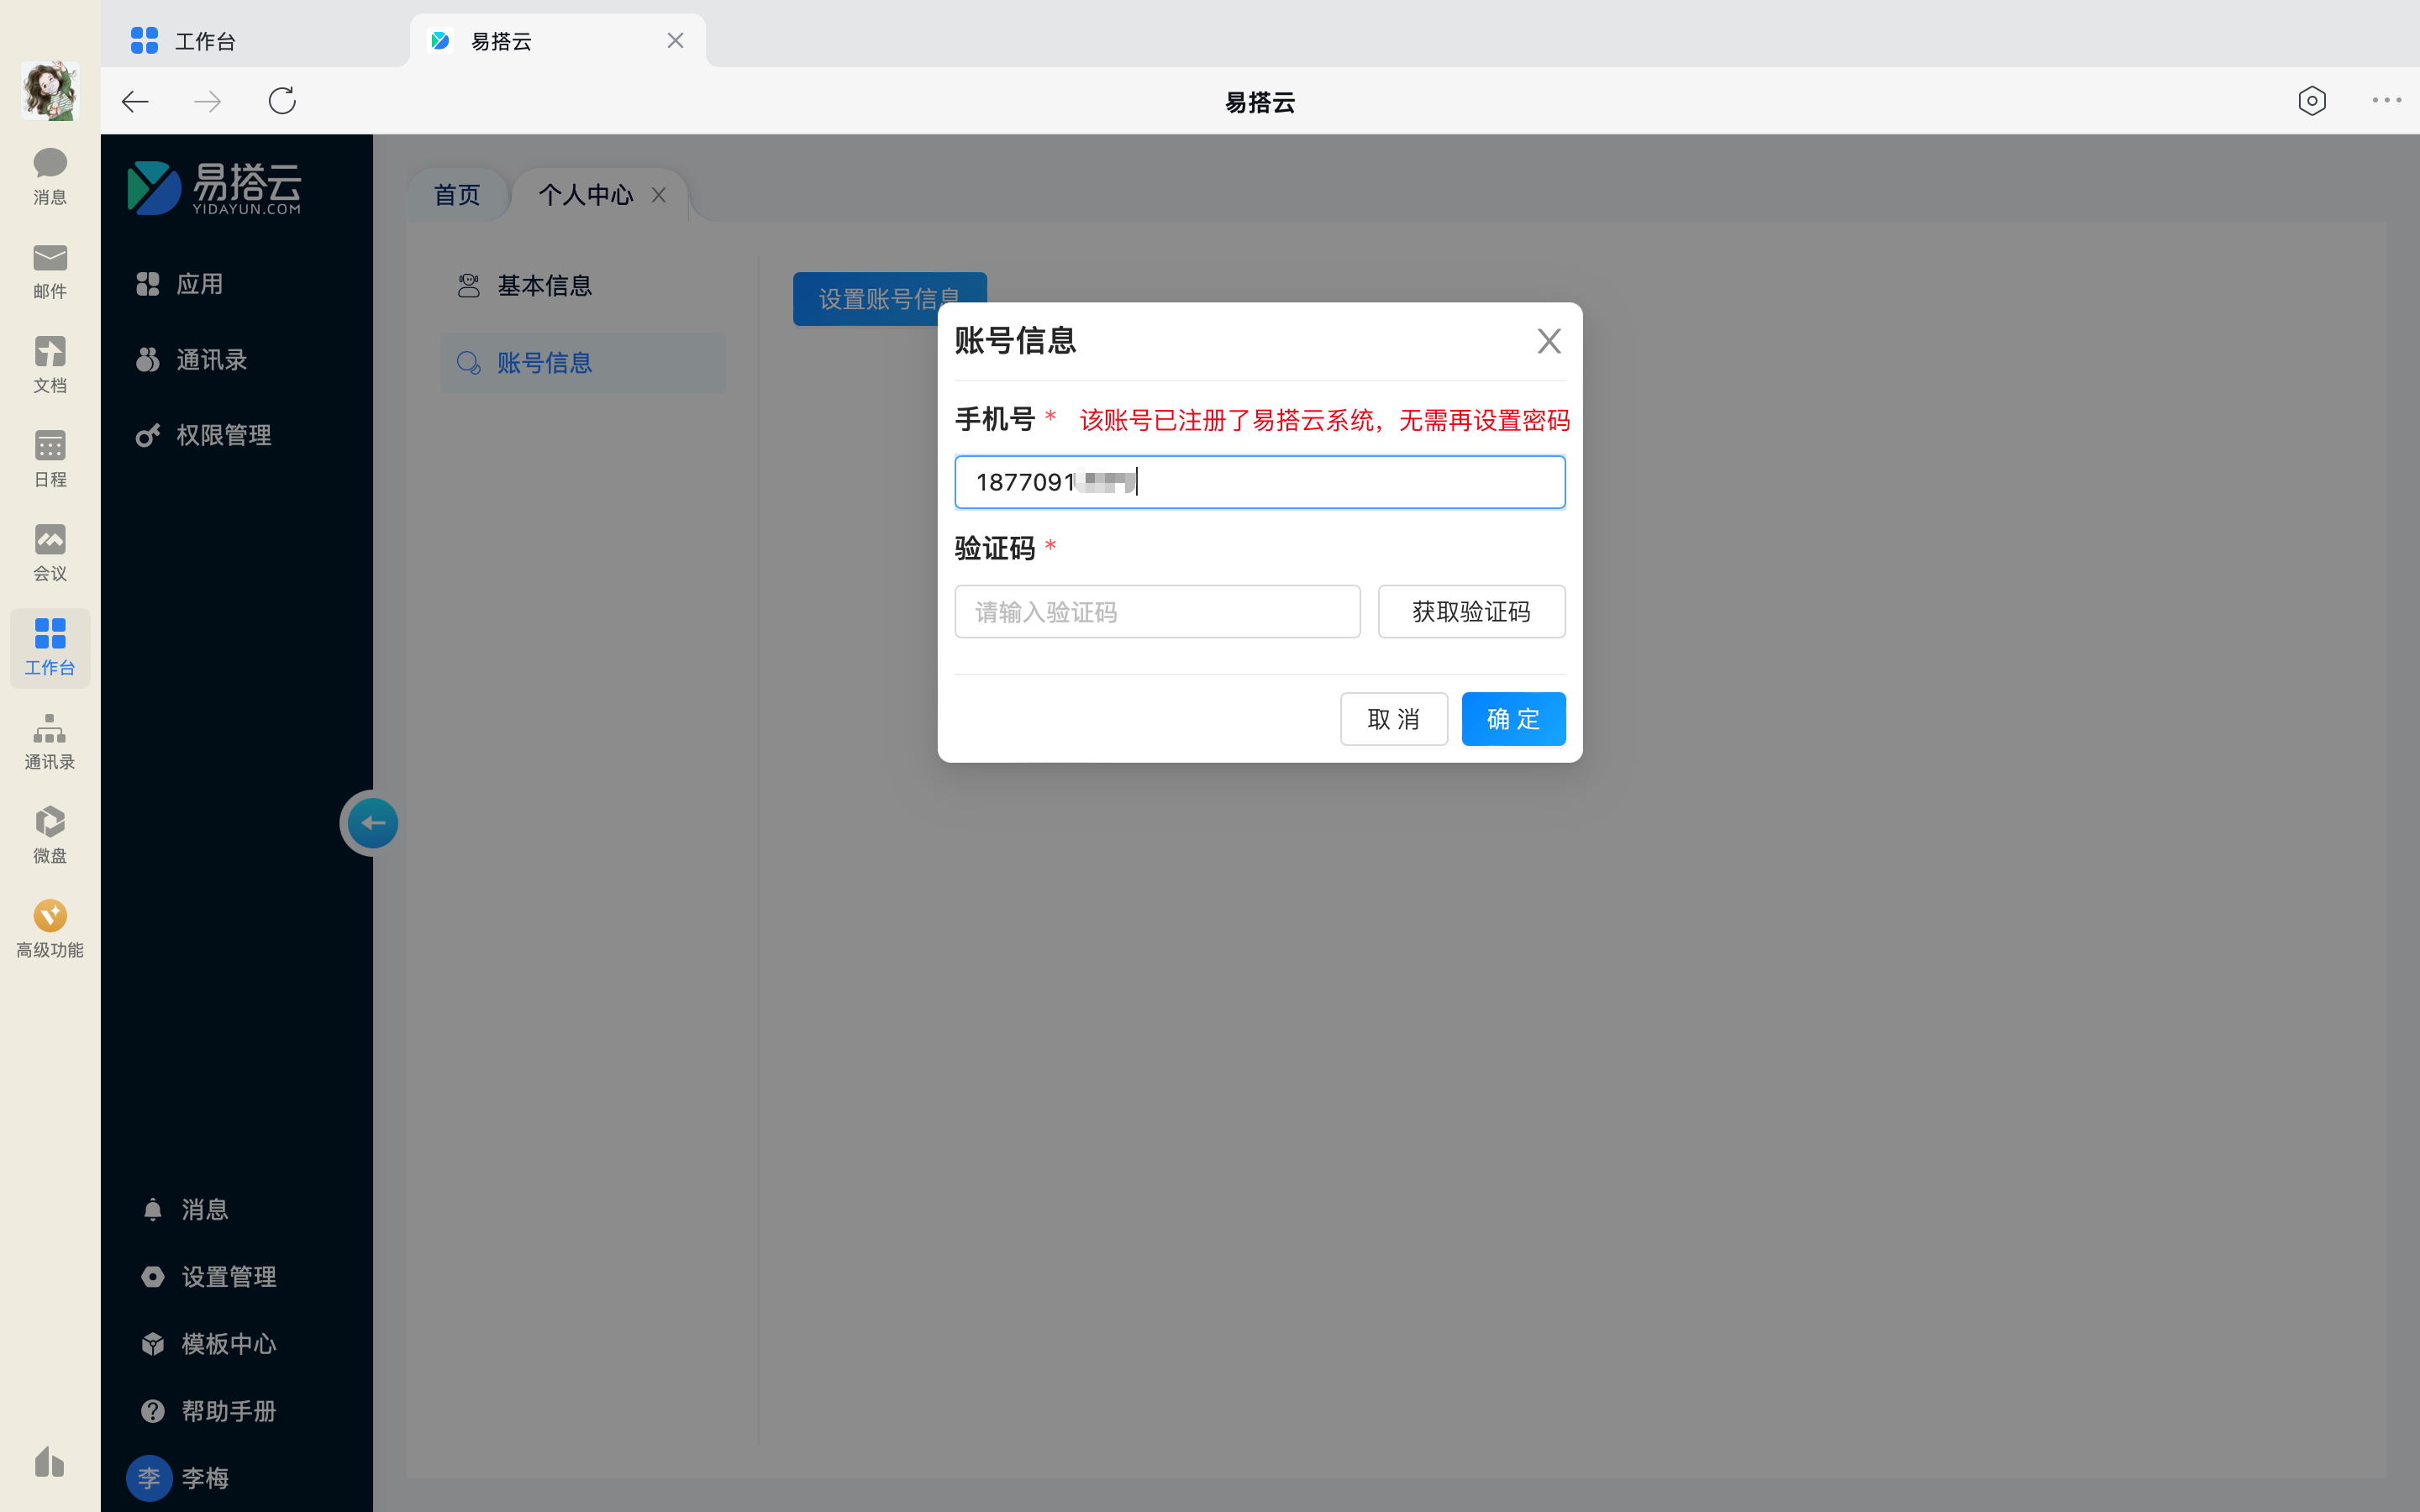The image size is (2420, 1512).
Task: Open the three-dots more options menu
Action: [2386, 100]
